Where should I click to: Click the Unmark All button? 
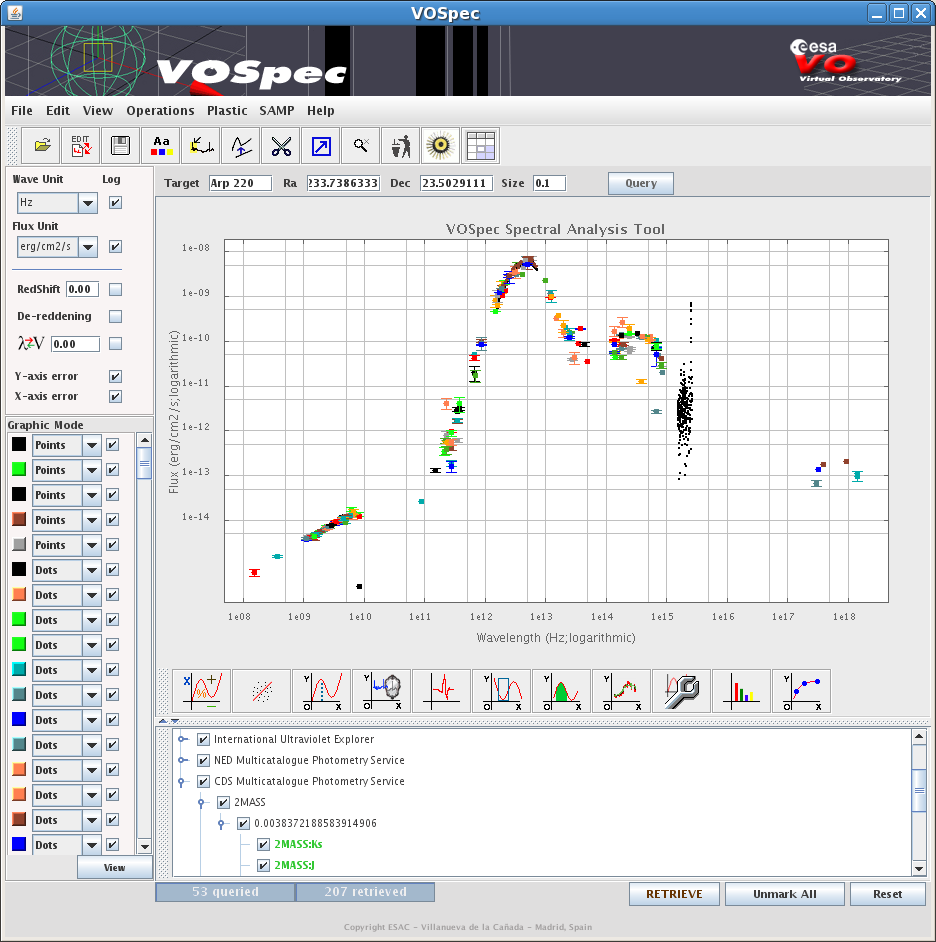pyautogui.click(x=785, y=894)
